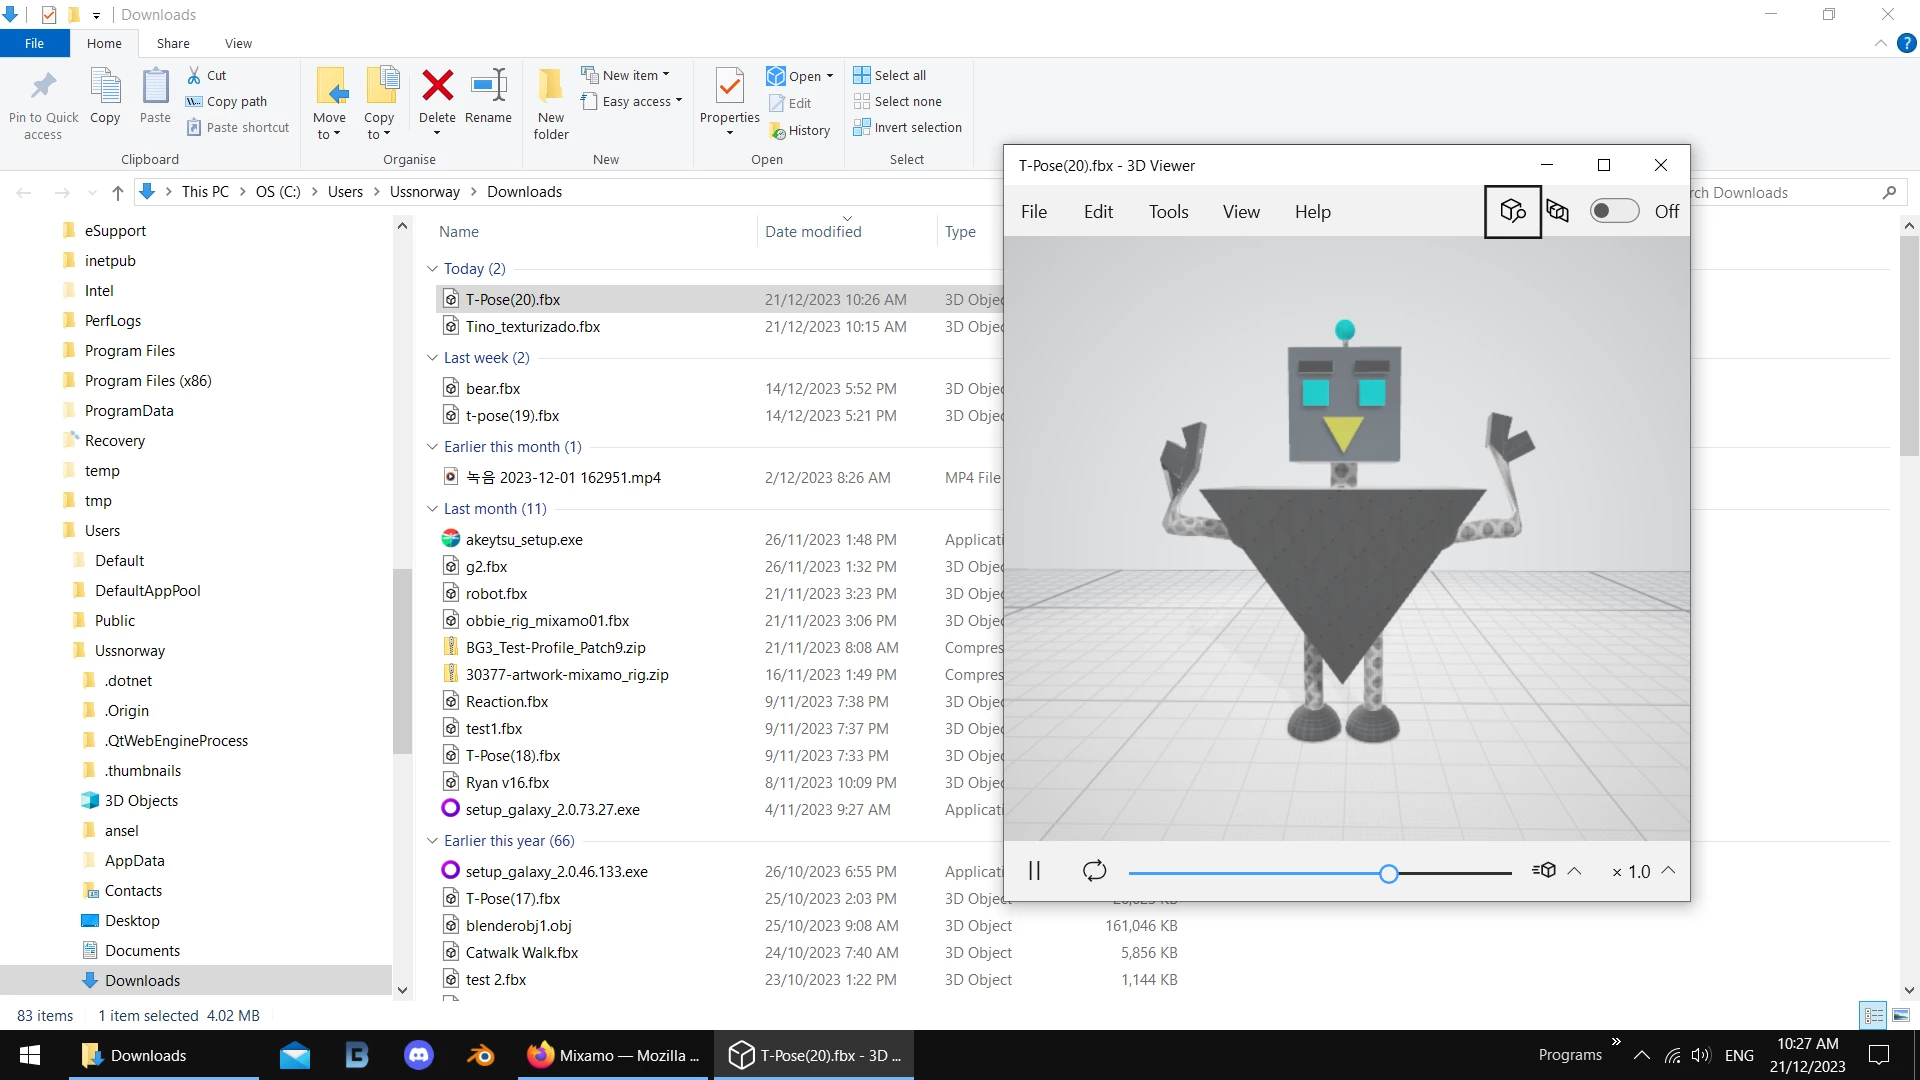Pause the animation playback
This screenshot has width=1920, height=1080.
(x=1034, y=871)
